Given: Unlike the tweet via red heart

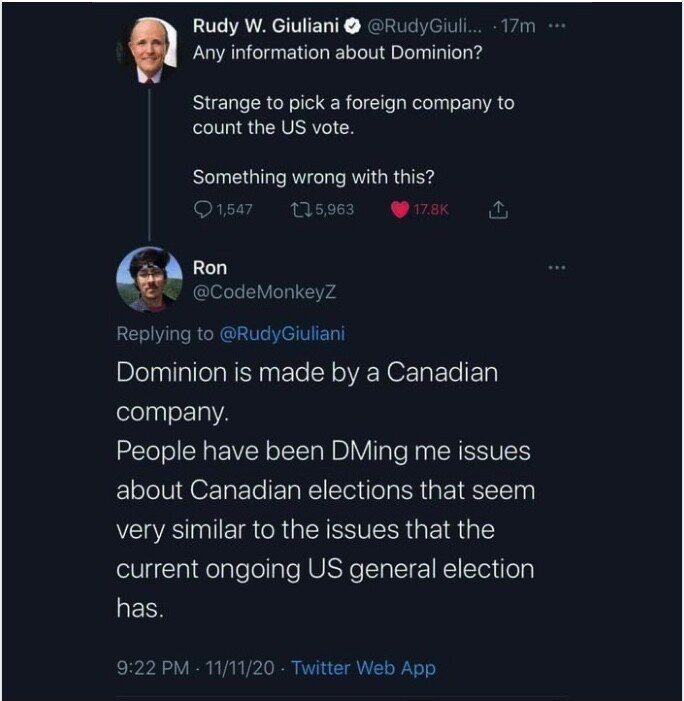Looking at the screenshot, I should pos(399,210).
